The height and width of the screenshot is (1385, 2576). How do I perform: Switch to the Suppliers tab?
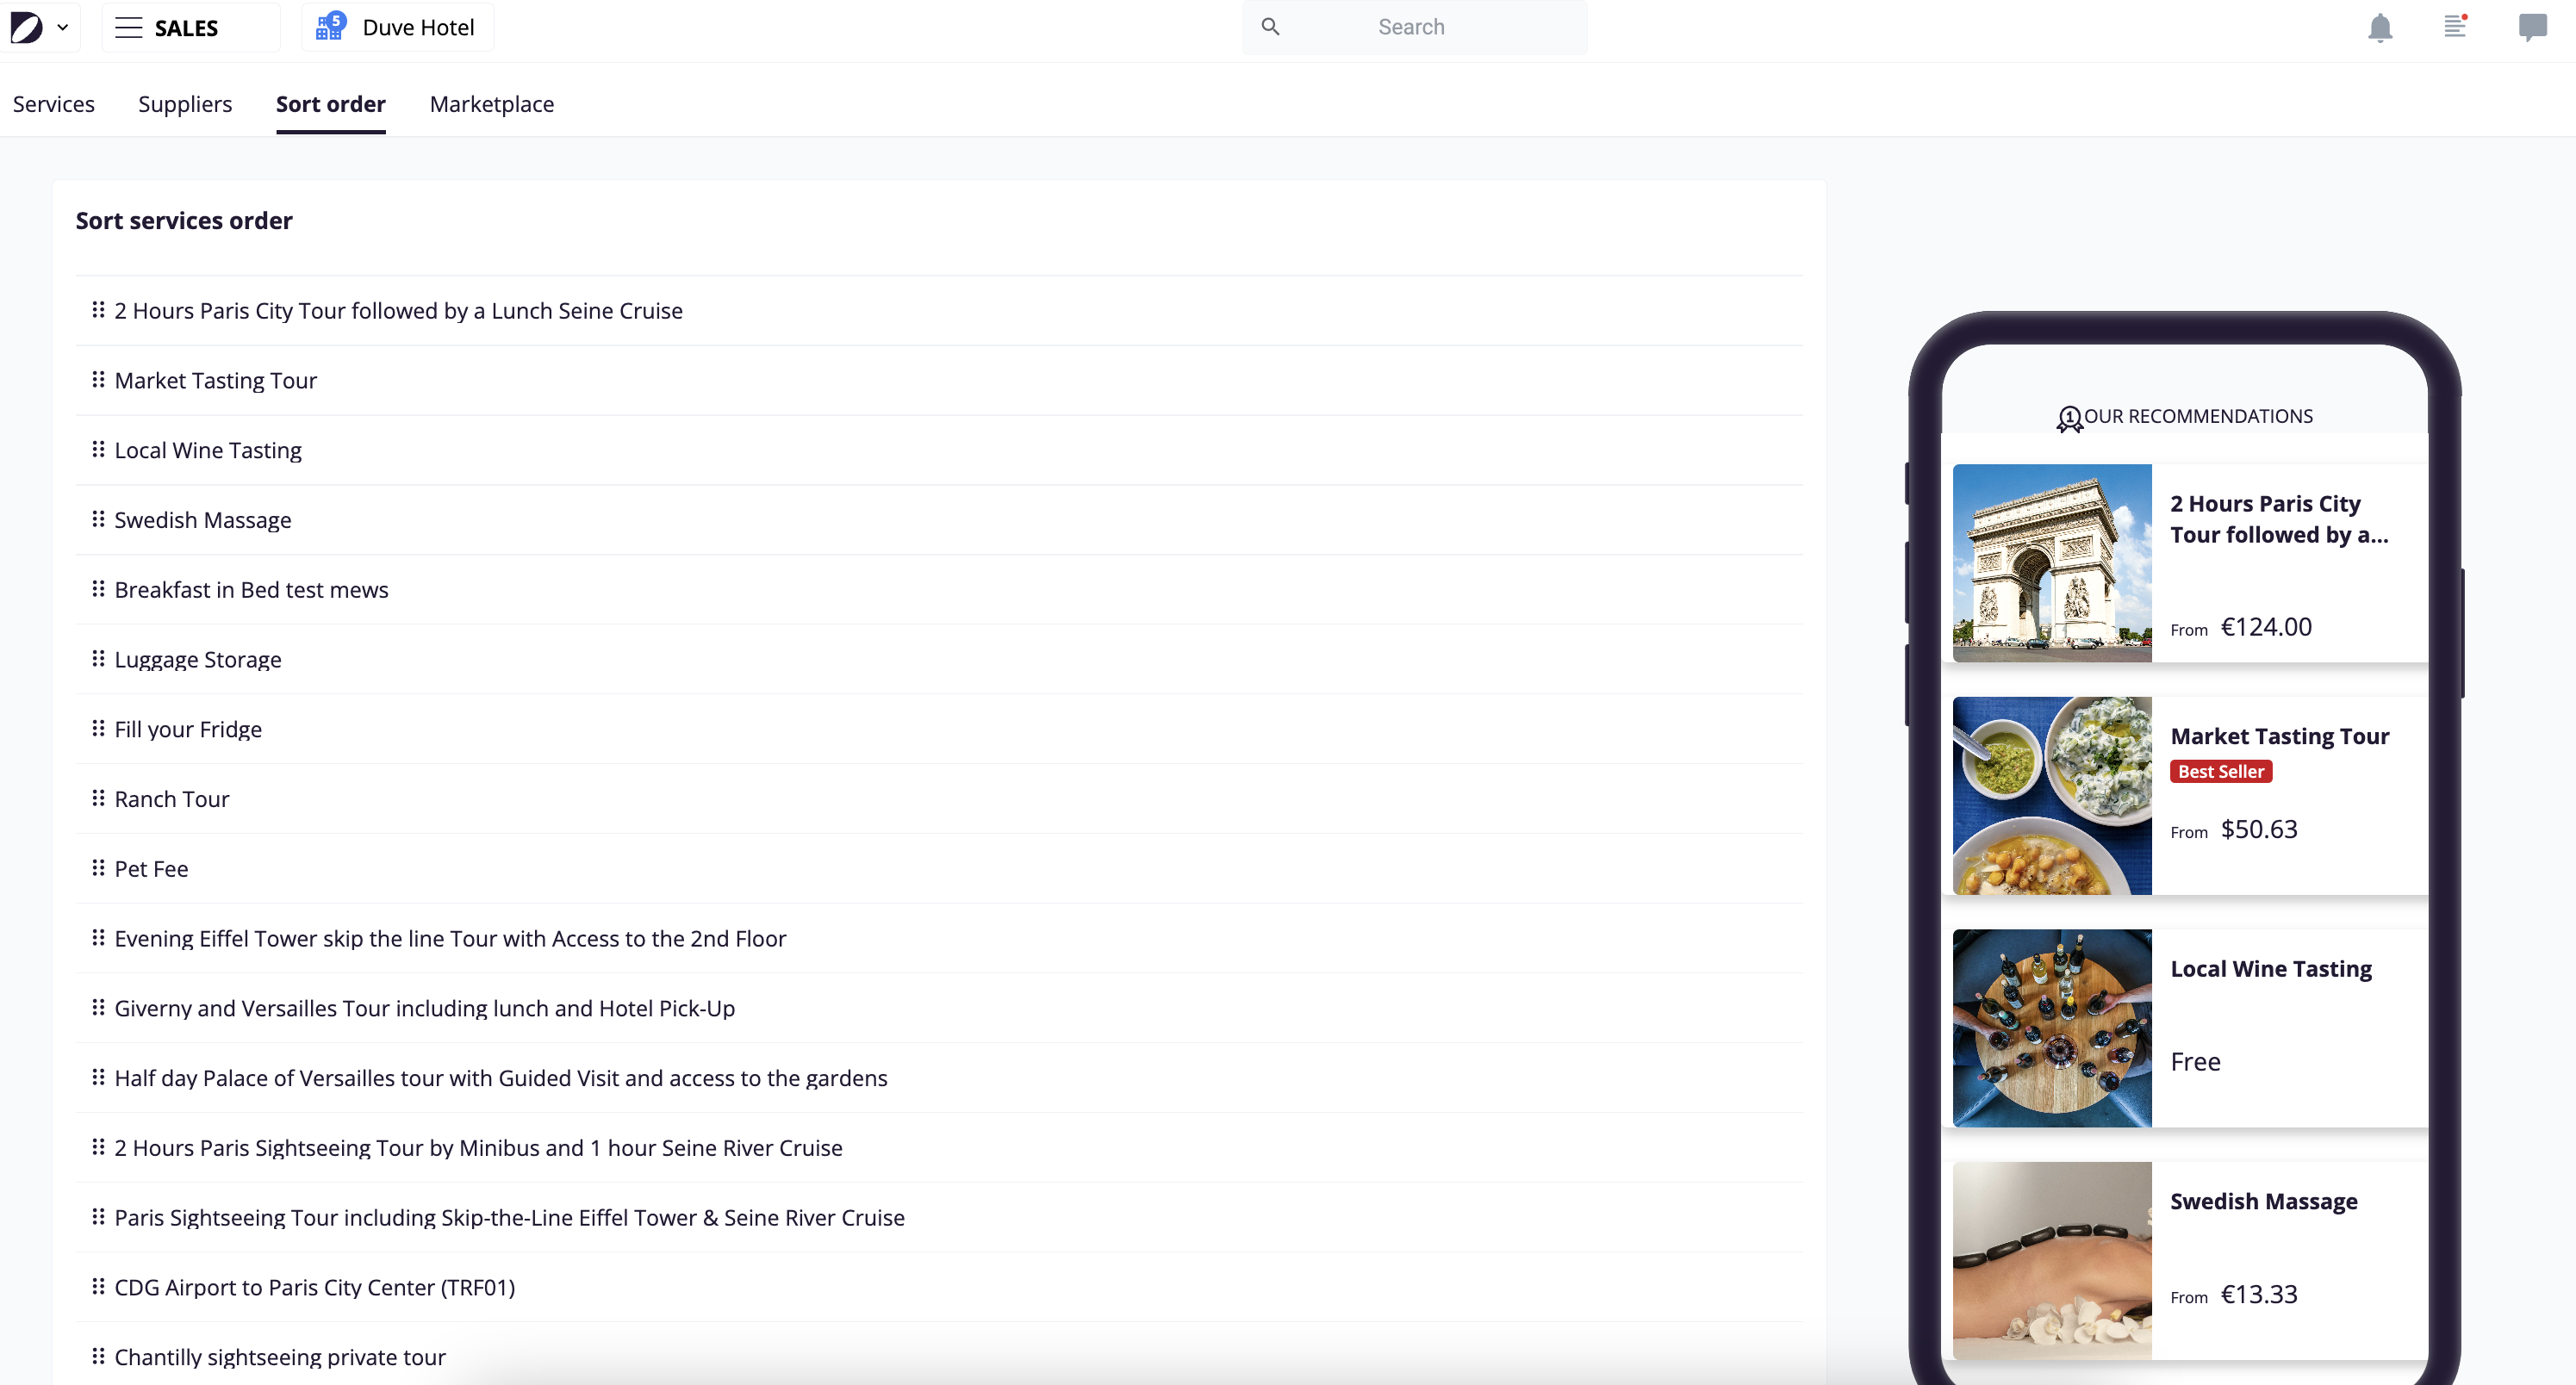coord(185,104)
